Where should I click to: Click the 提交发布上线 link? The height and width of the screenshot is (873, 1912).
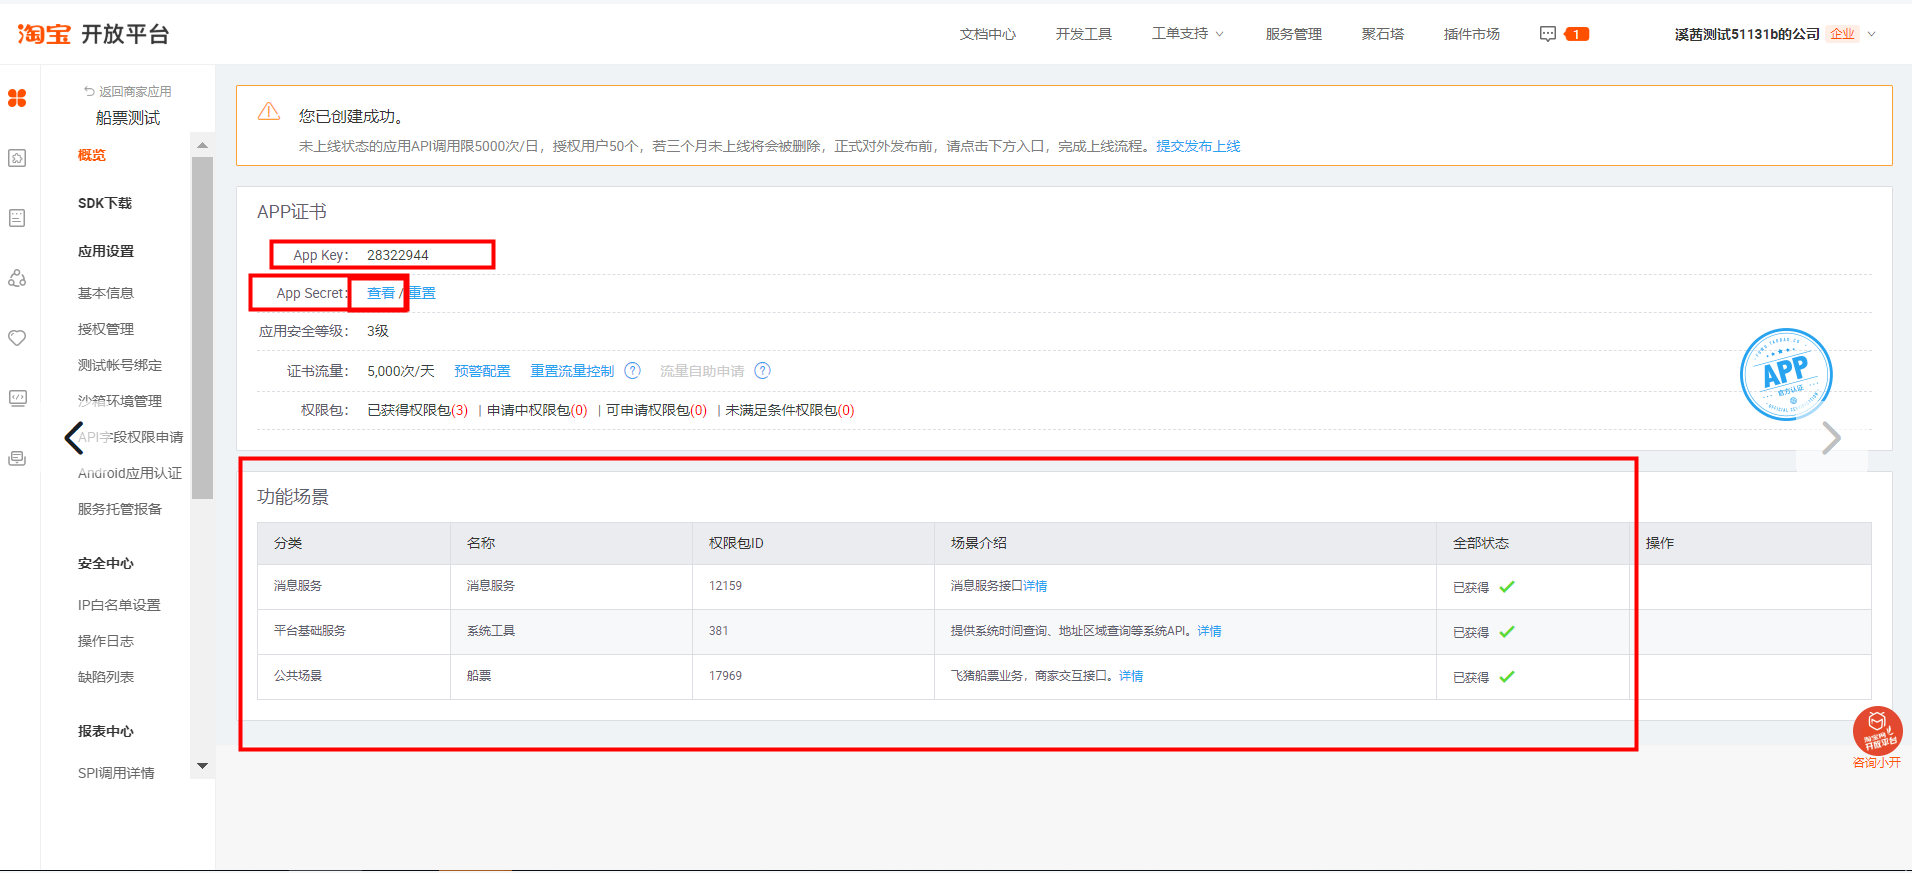click(1198, 146)
